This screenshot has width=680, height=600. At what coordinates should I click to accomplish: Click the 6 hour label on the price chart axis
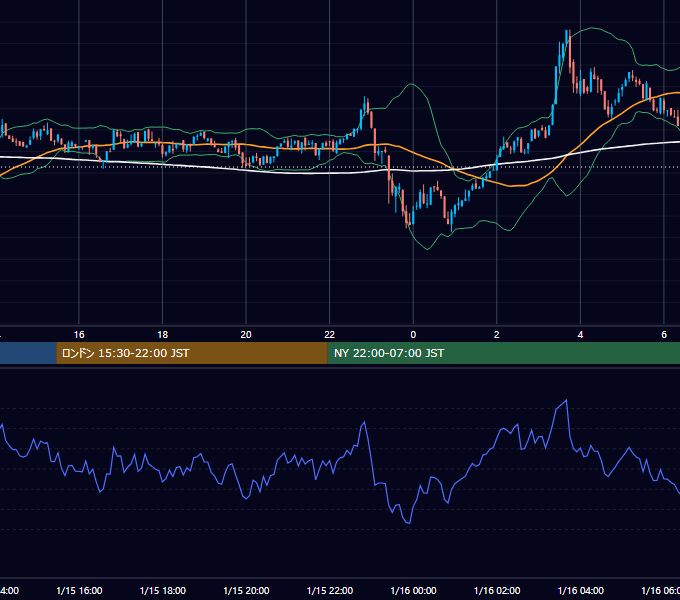(664, 335)
